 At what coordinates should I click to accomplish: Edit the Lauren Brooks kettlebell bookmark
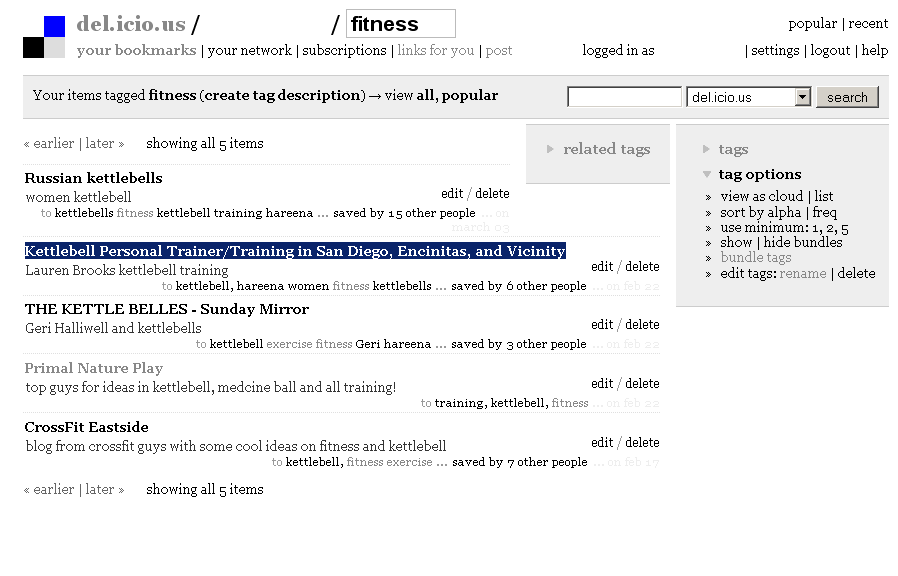pyautogui.click(x=602, y=267)
